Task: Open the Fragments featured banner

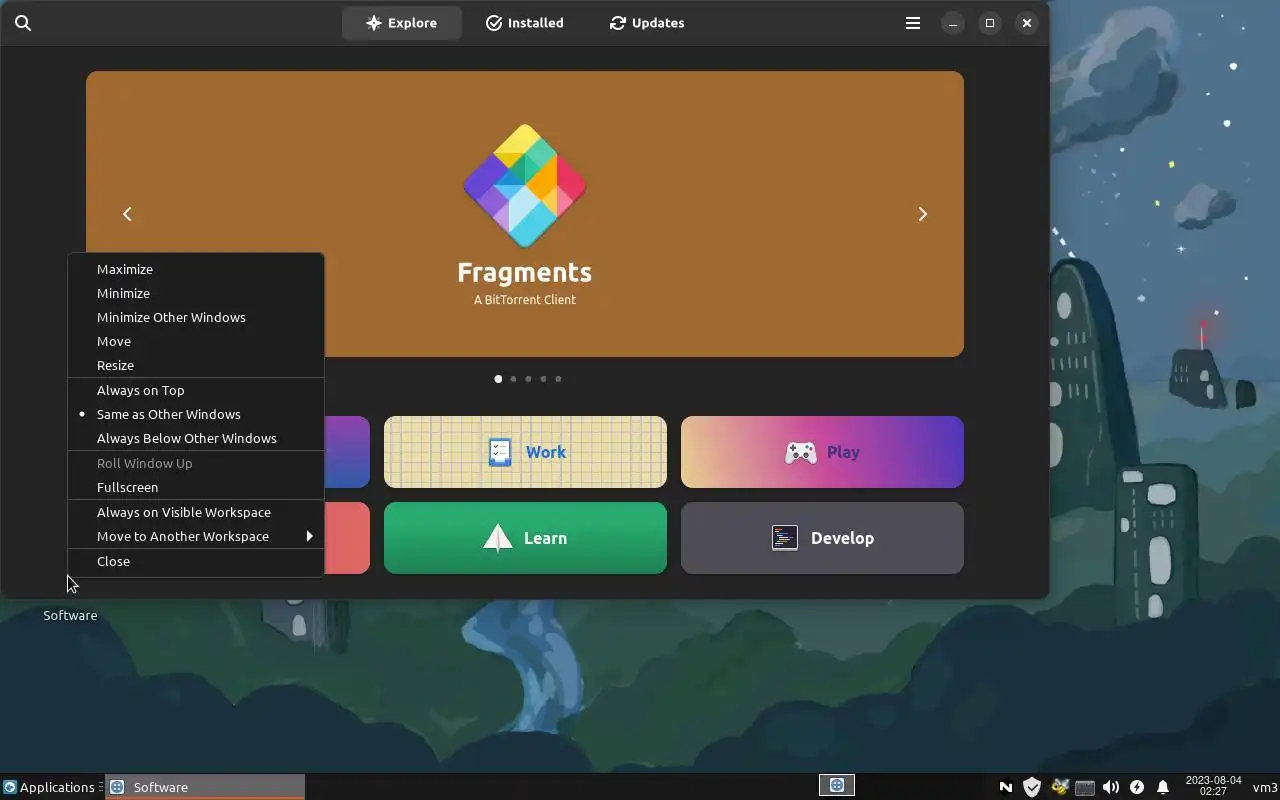Action: click(x=525, y=214)
